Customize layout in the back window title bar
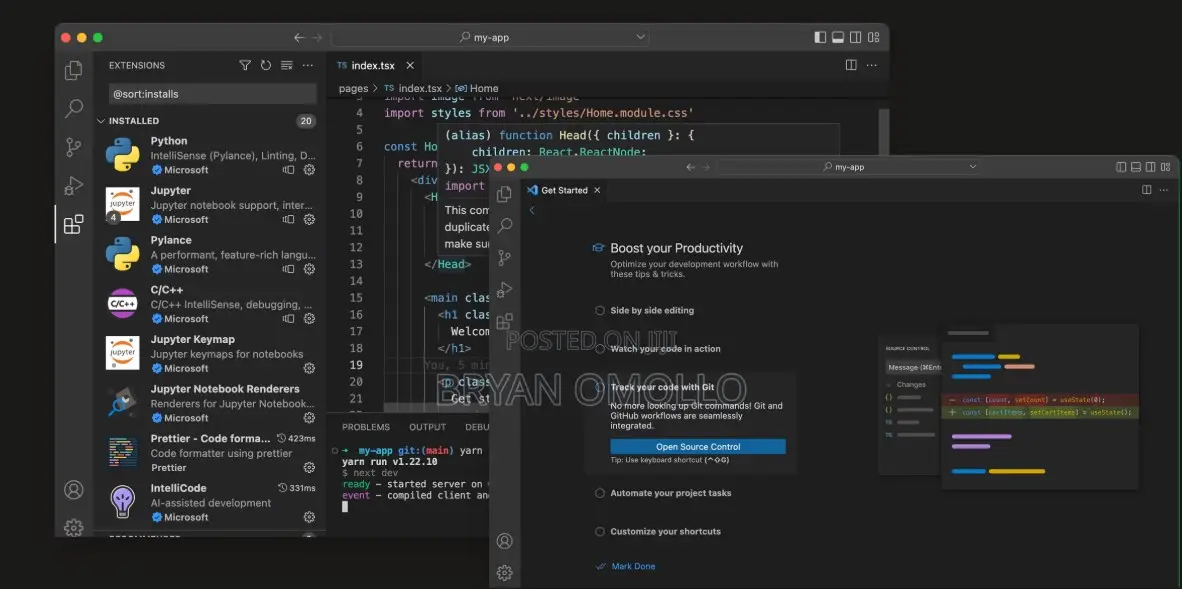 874,37
